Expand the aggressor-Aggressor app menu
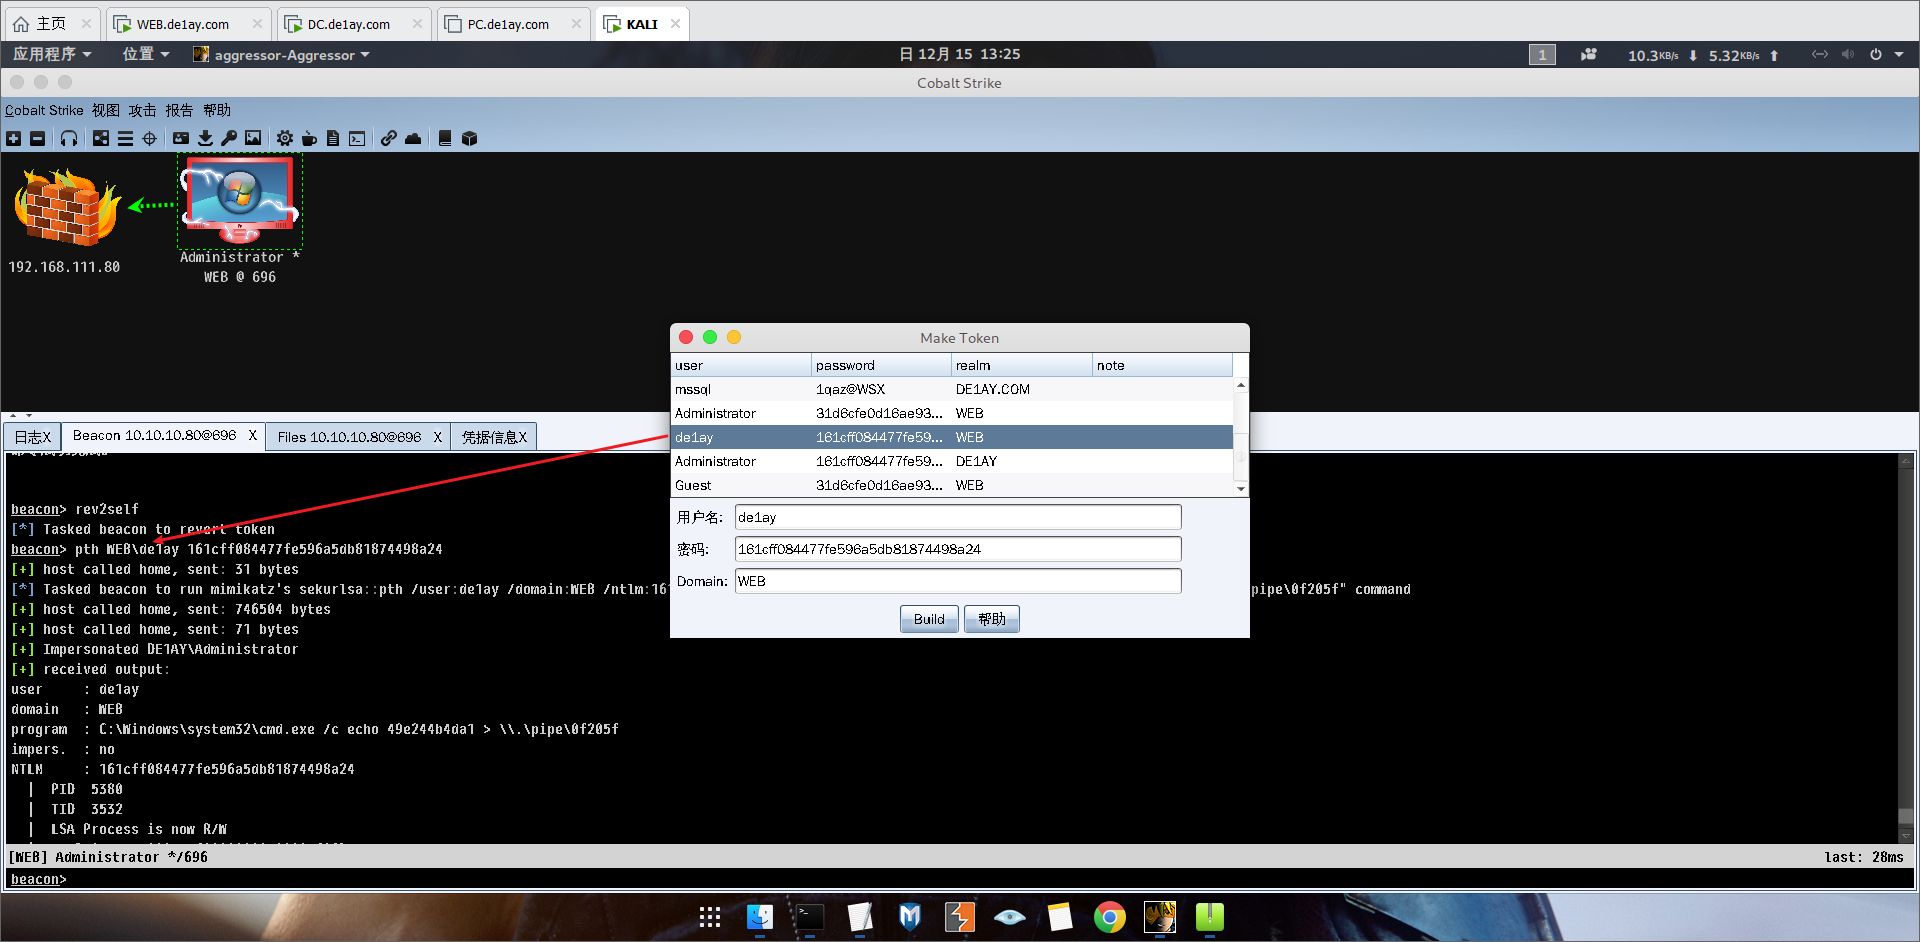The width and height of the screenshot is (1920, 942). (282, 54)
